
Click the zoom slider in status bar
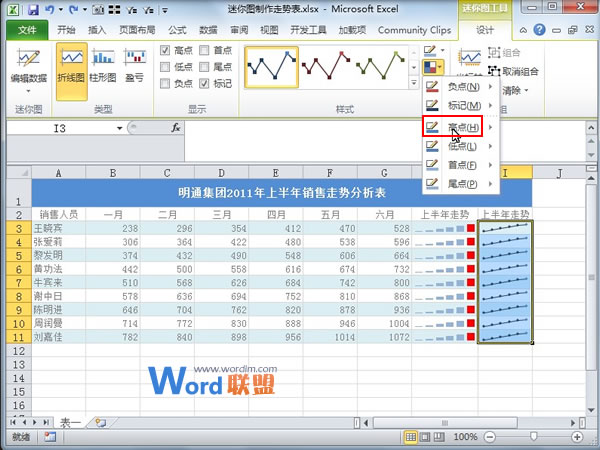click(535, 438)
